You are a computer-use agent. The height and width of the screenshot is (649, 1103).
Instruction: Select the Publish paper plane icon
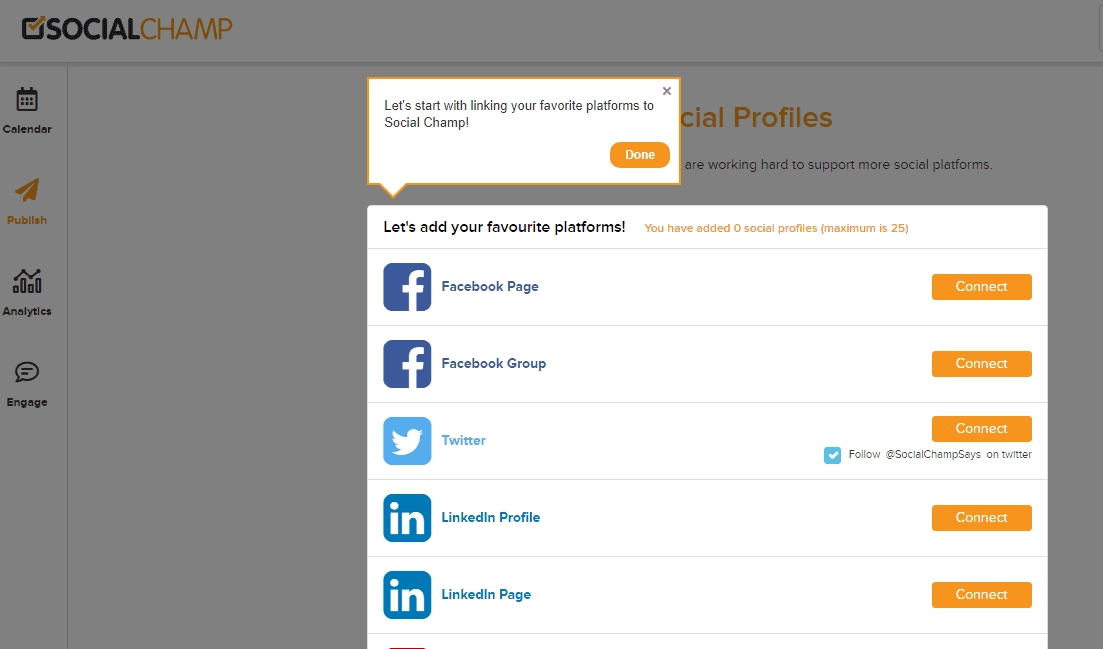pyautogui.click(x=27, y=190)
